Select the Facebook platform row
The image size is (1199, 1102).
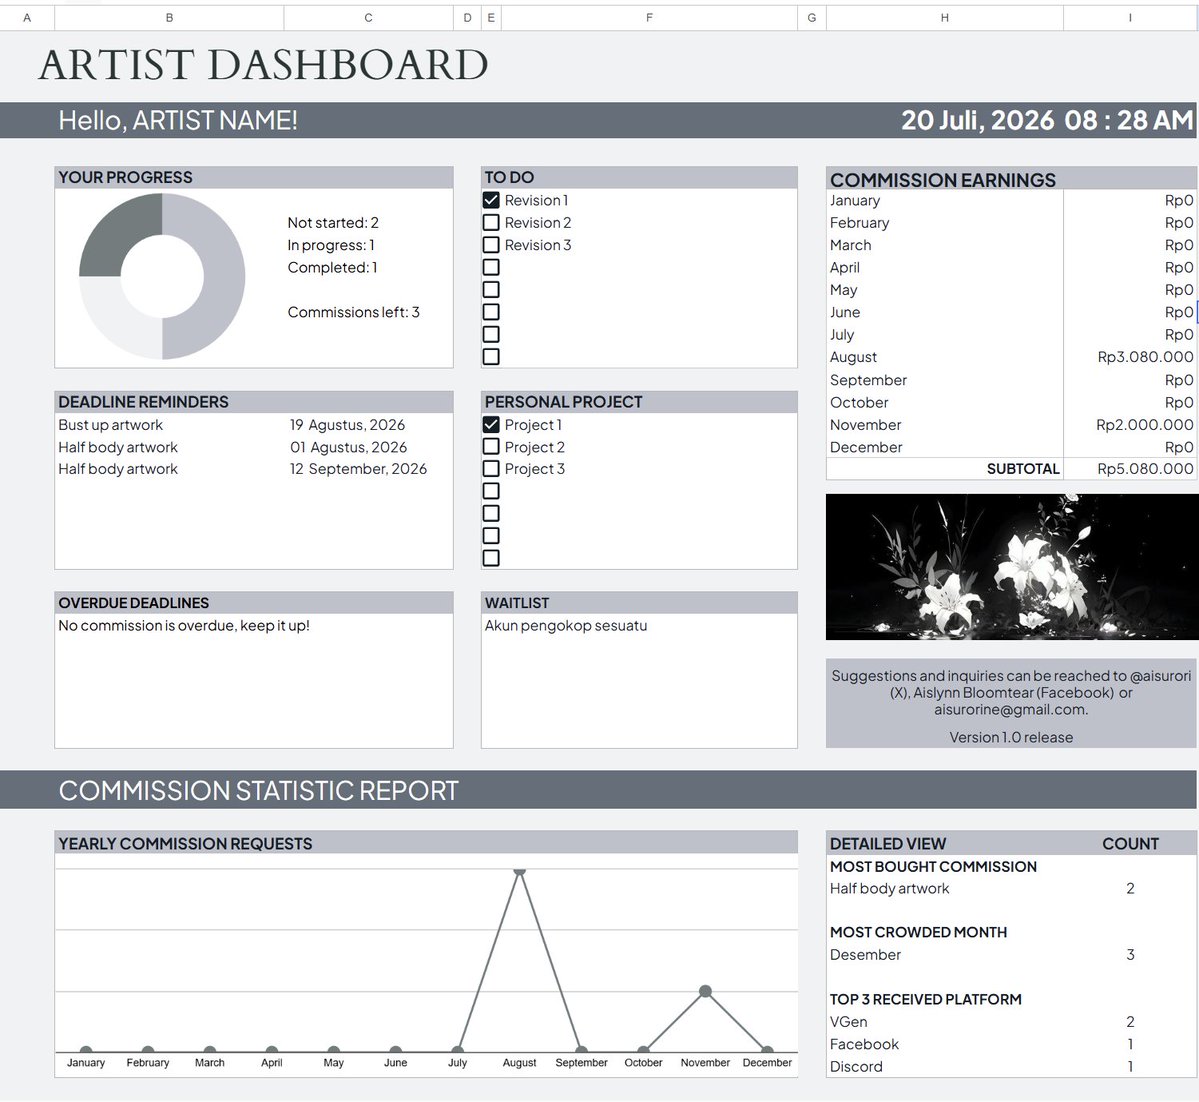click(x=1011, y=1044)
